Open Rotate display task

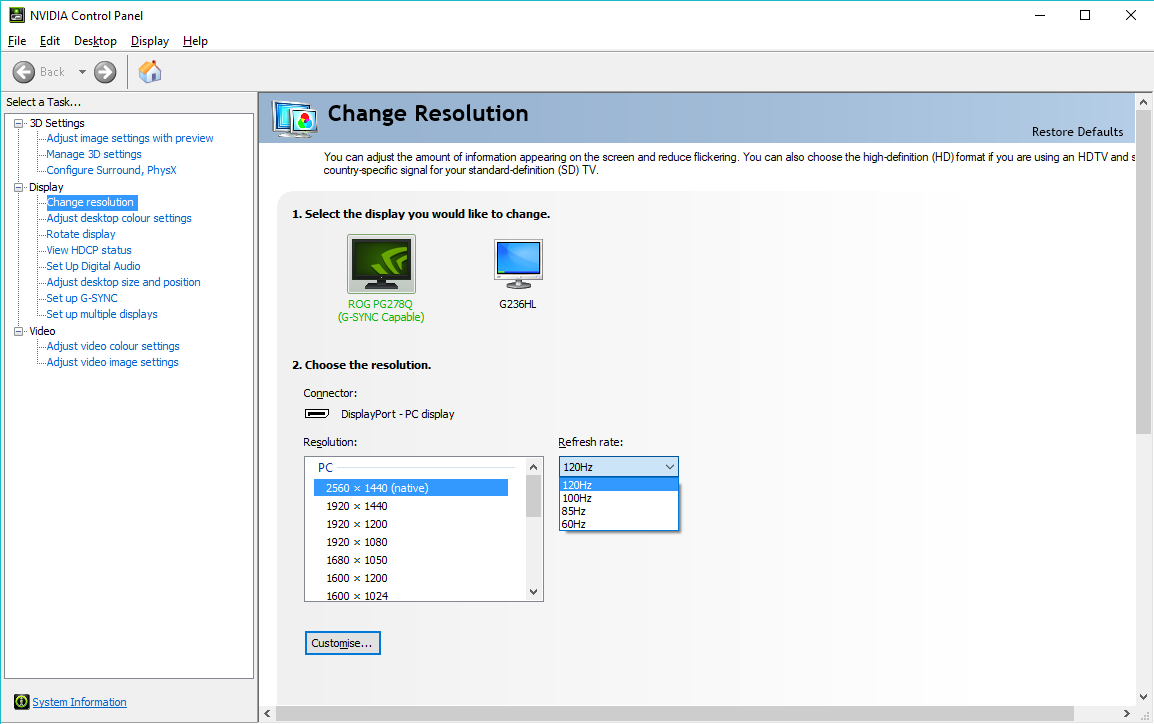click(x=81, y=234)
